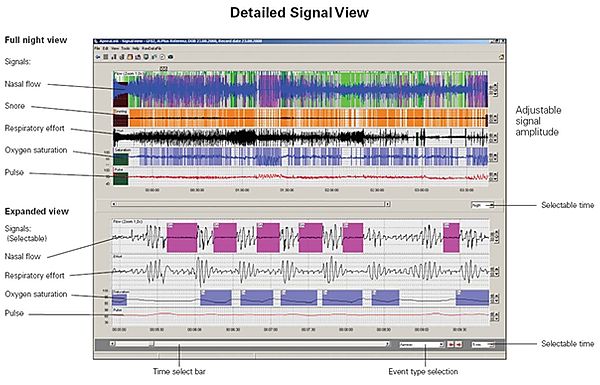Image resolution: width=600 pixels, height=385 pixels.
Task: Click the time select bar thumb
Action: (x=151, y=344)
